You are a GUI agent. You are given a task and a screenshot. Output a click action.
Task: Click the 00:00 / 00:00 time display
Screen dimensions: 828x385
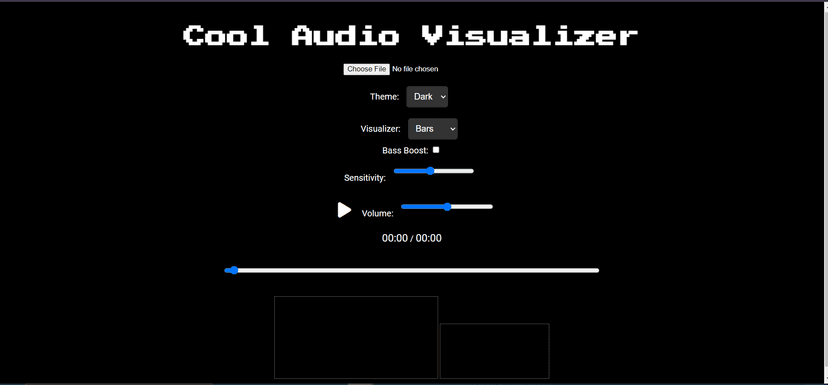(x=412, y=238)
